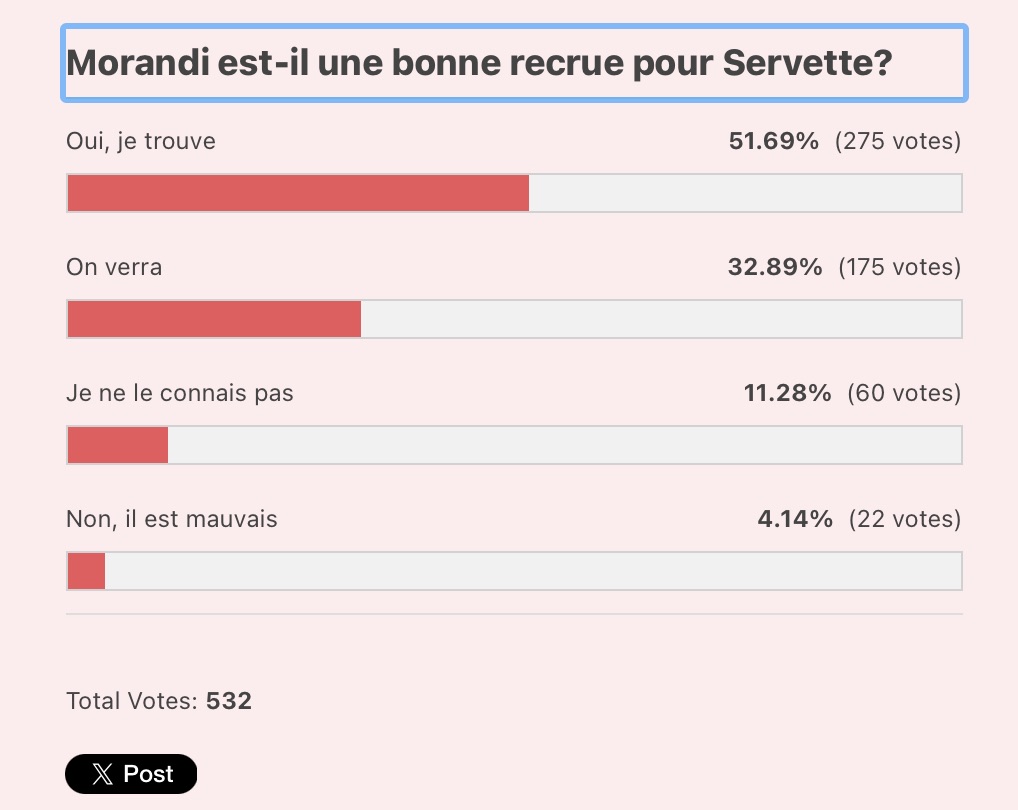1018x810 pixels.
Task: Click the red fill of the "On verra" bar
Action: 214,319
